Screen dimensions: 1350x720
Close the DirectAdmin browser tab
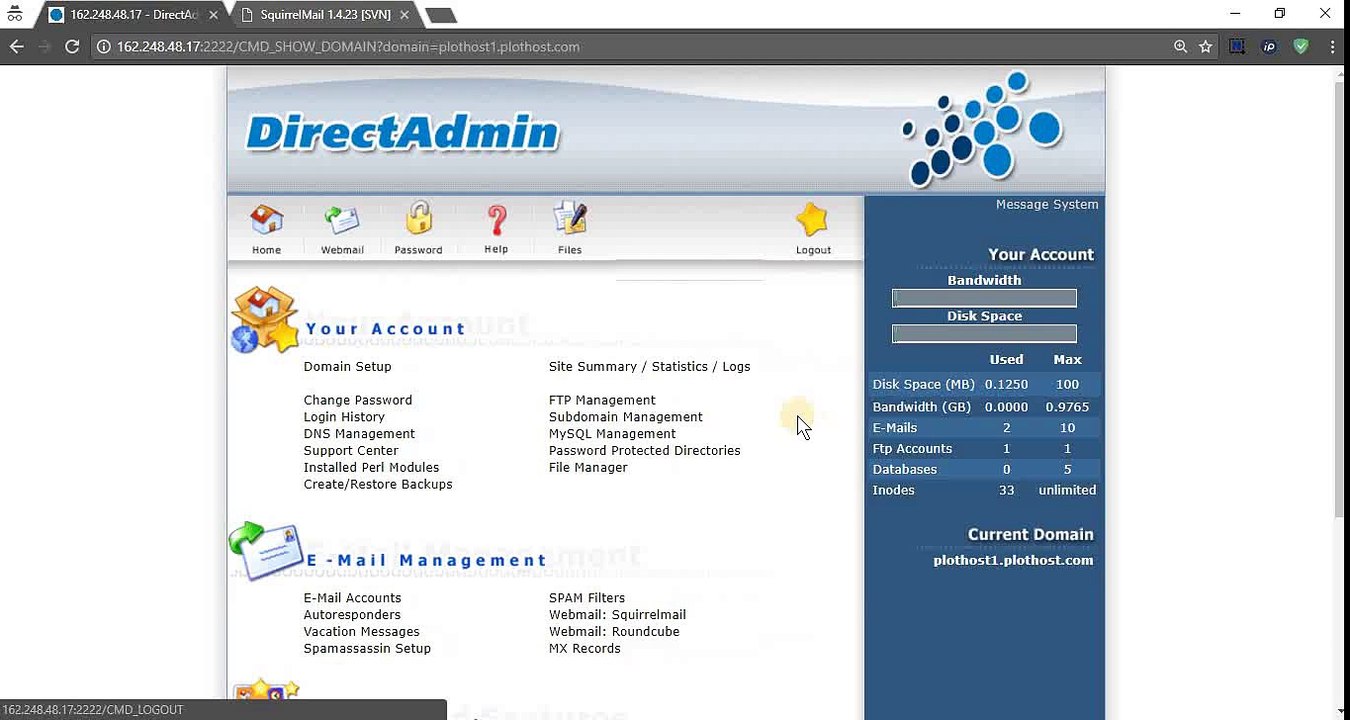tap(213, 15)
